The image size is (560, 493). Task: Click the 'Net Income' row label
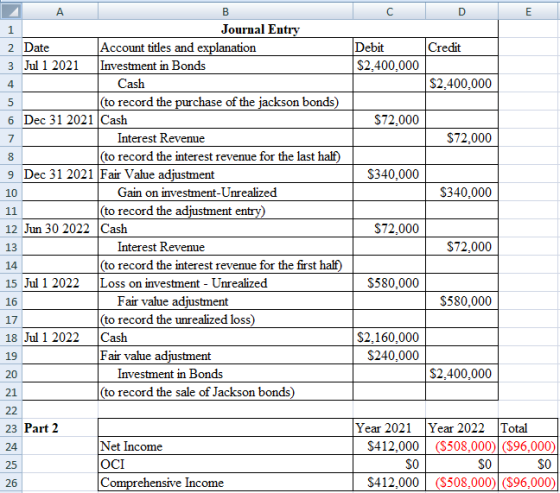coord(225,446)
